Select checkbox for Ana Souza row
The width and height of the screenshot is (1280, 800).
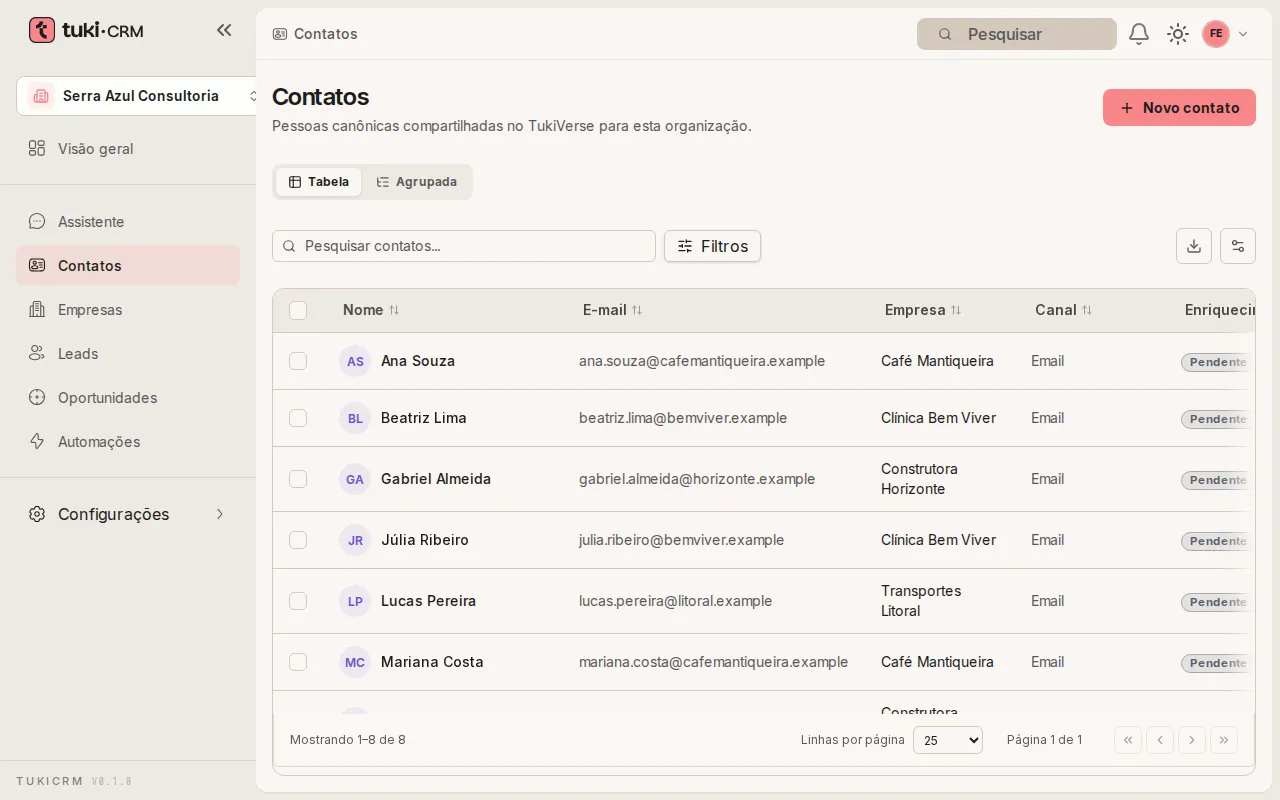(x=298, y=361)
